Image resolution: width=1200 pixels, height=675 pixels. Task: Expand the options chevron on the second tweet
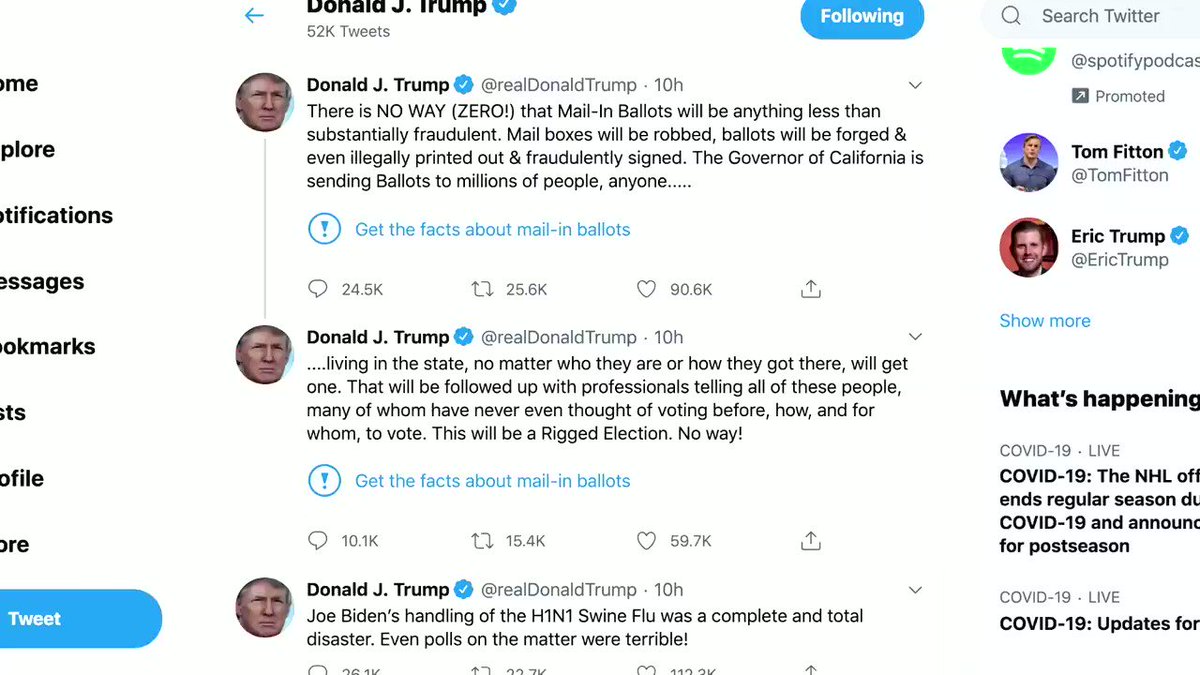(914, 337)
